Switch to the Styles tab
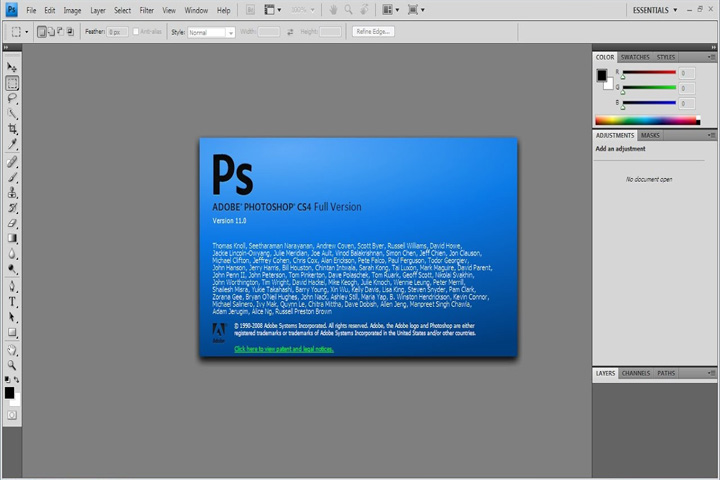The image size is (720, 480). point(666,57)
